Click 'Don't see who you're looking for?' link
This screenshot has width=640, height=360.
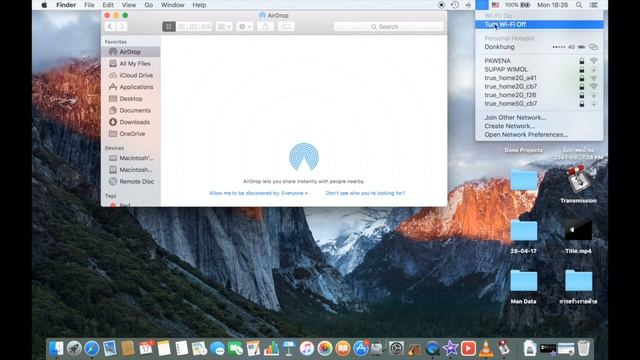tap(365, 193)
